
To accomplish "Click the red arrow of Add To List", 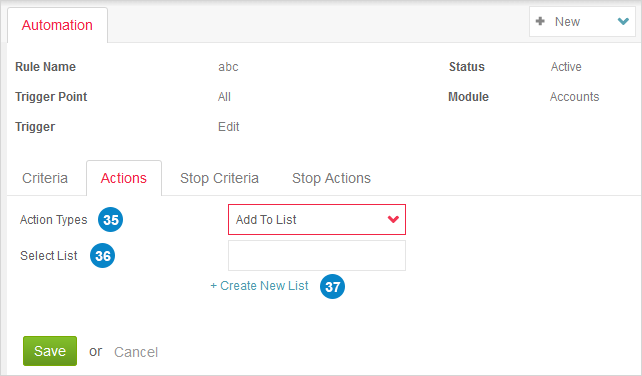I will click(x=393, y=219).
